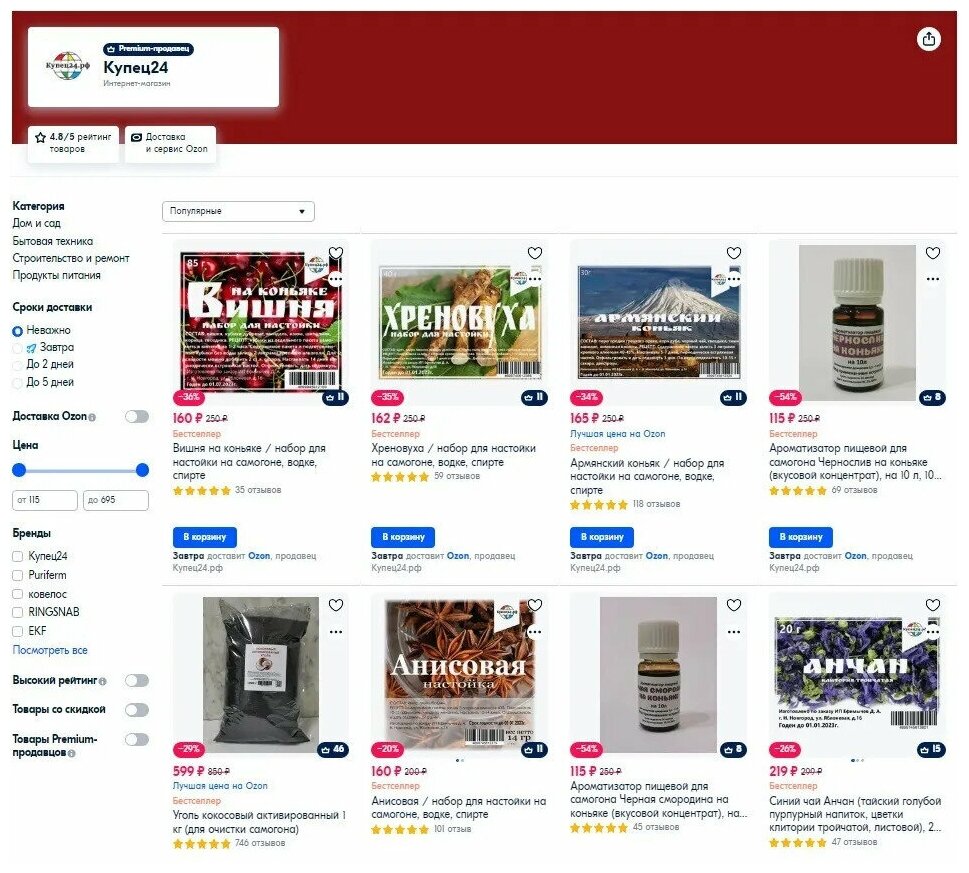Open more options on Черная смородина card
This screenshot has width=969, height=873.
(x=734, y=632)
